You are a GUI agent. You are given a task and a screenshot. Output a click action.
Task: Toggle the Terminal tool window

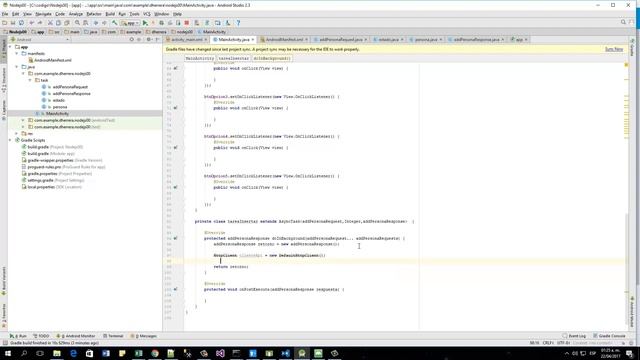(x=113, y=336)
